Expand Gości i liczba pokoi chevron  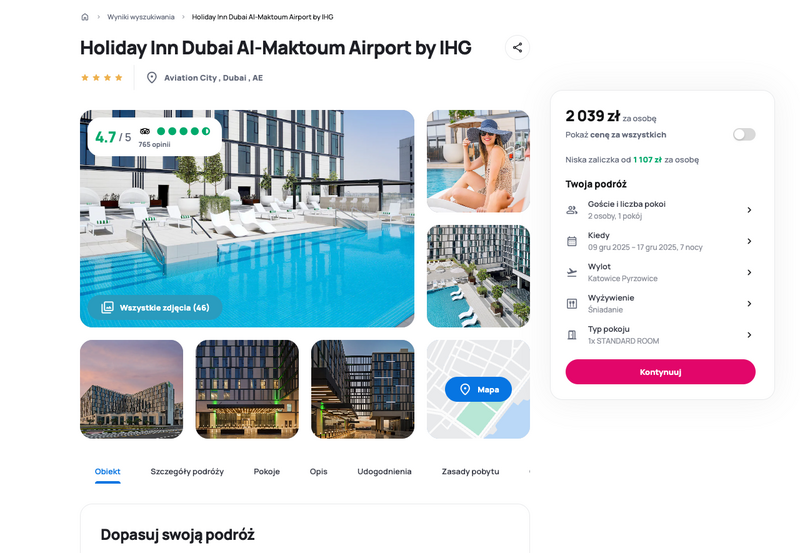tap(749, 210)
